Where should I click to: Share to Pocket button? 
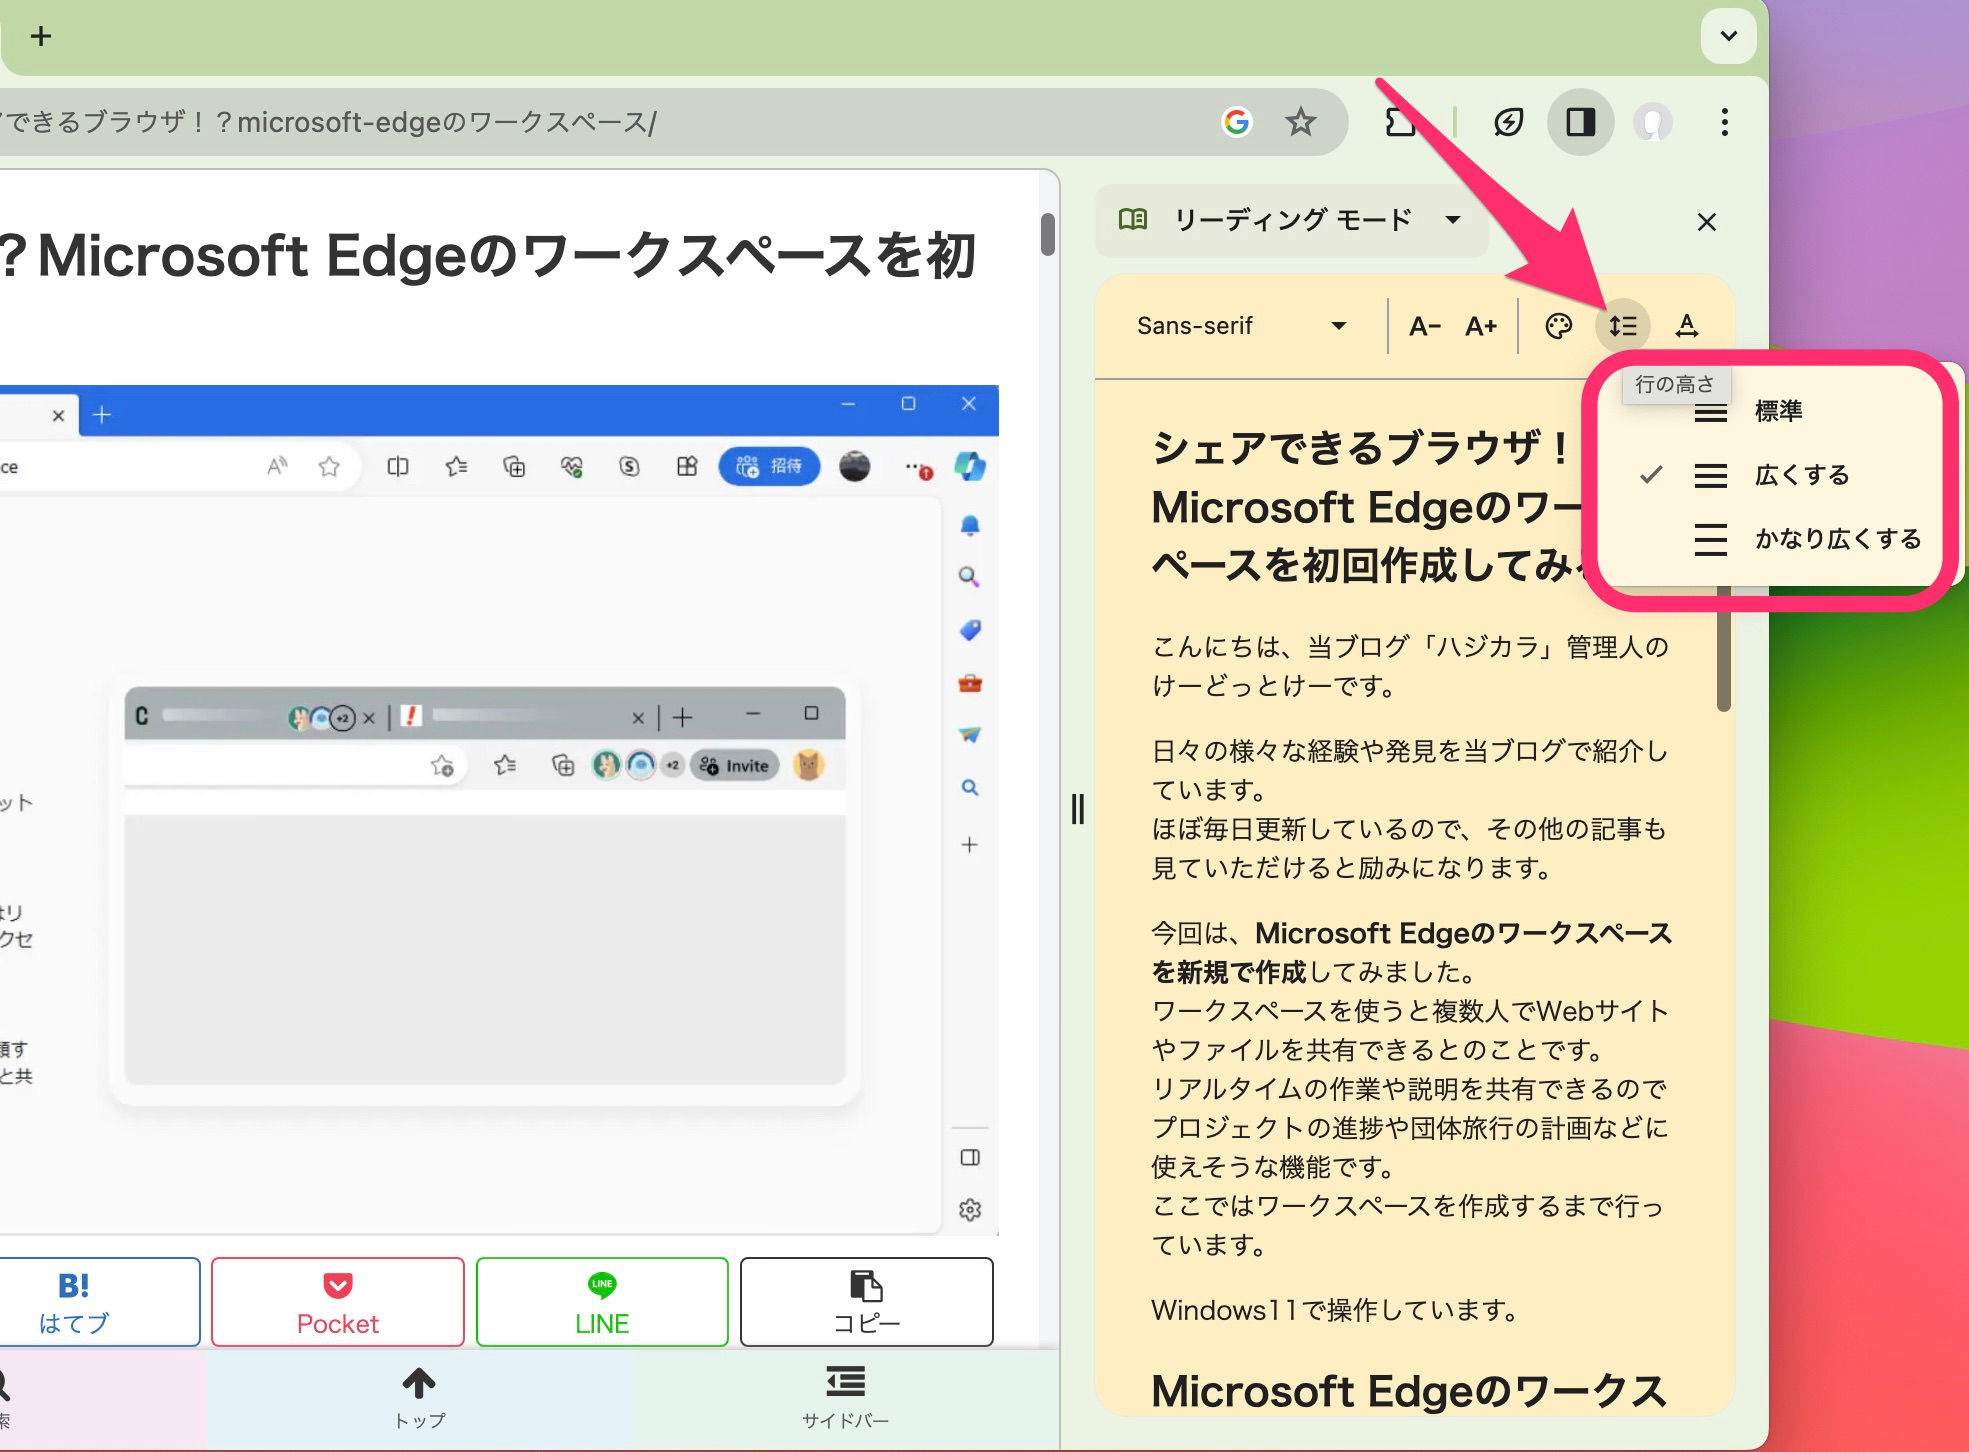click(338, 1302)
